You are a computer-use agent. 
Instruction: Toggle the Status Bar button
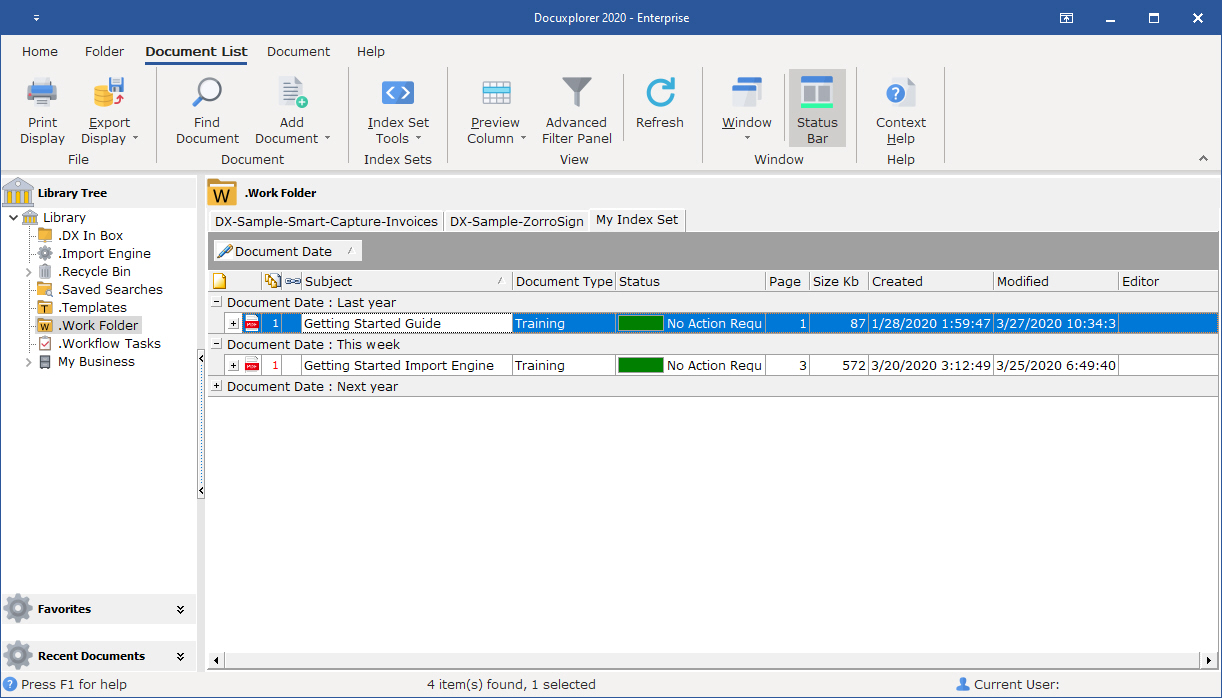pos(817,108)
